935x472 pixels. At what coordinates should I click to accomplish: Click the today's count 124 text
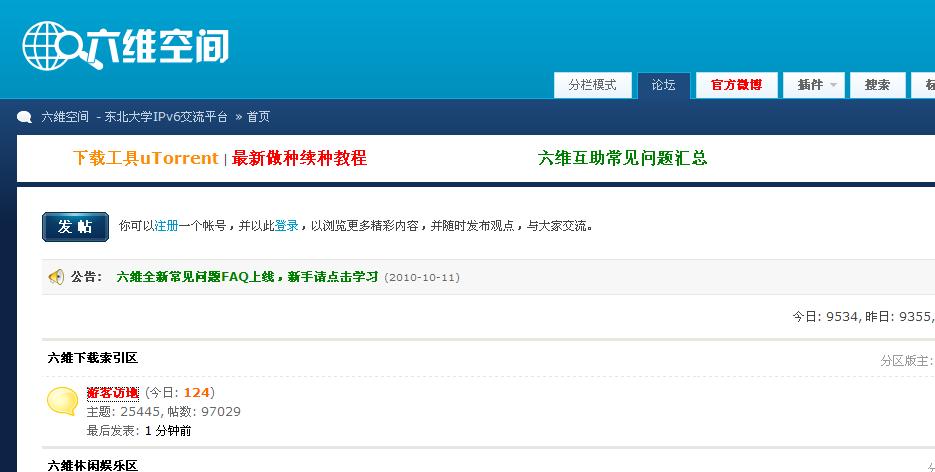[x=196, y=393]
